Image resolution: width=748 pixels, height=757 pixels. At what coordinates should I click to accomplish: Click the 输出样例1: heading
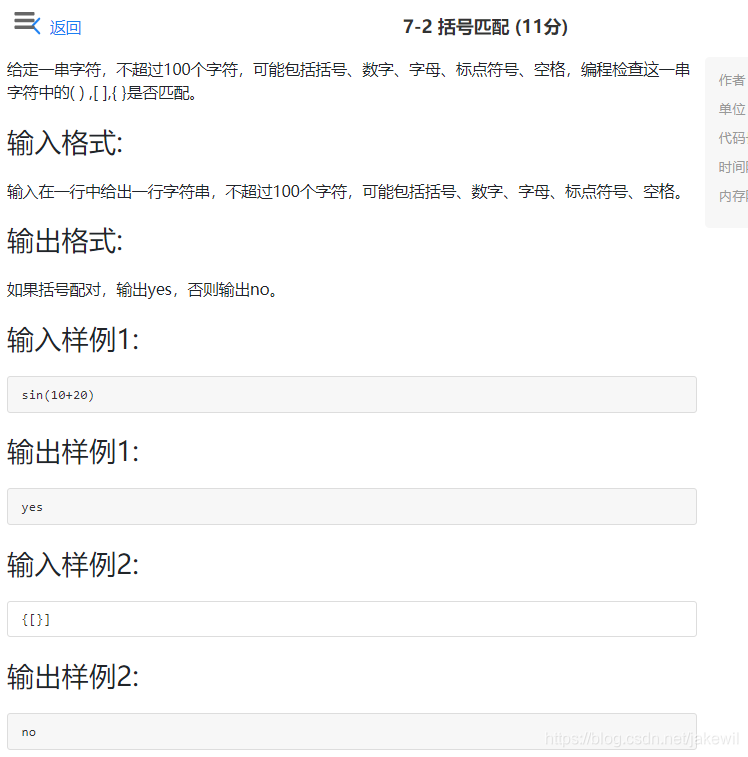73,452
